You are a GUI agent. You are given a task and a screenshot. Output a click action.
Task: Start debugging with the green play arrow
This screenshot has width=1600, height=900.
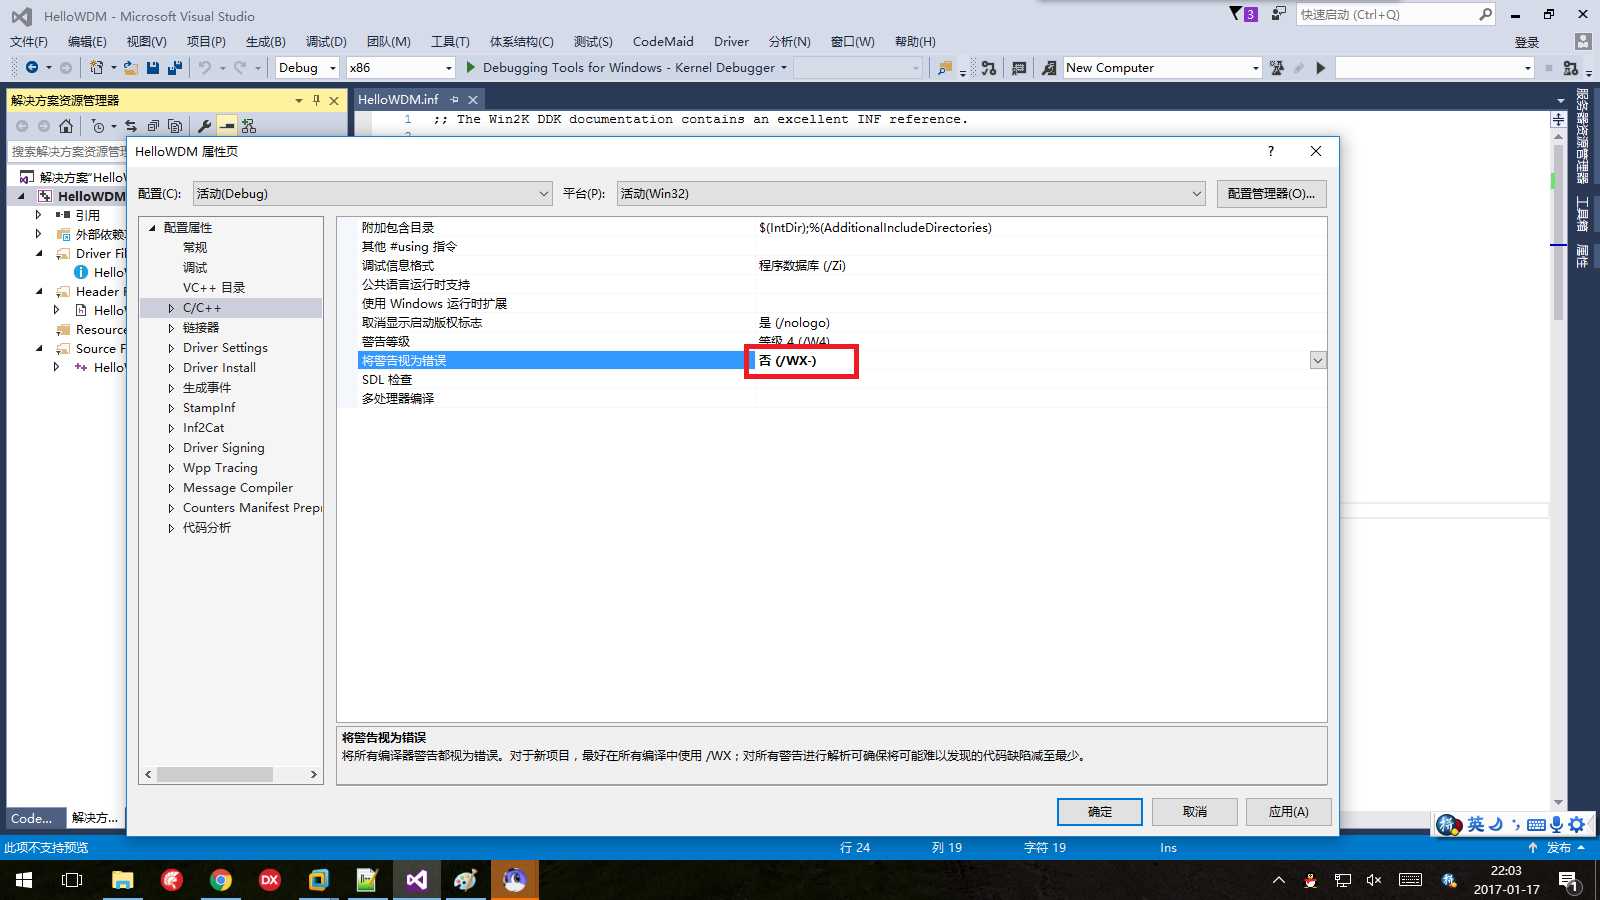pos(471,67)
